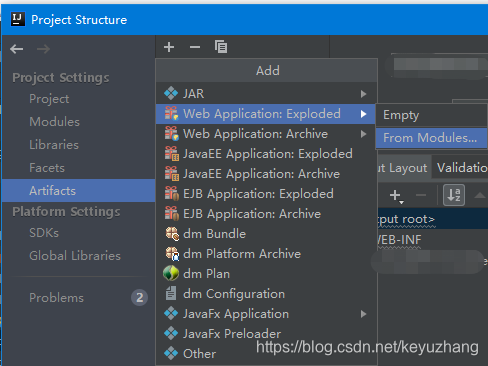
Task: Select Web Application: Exploded menu entry
Action: point(266,114)
